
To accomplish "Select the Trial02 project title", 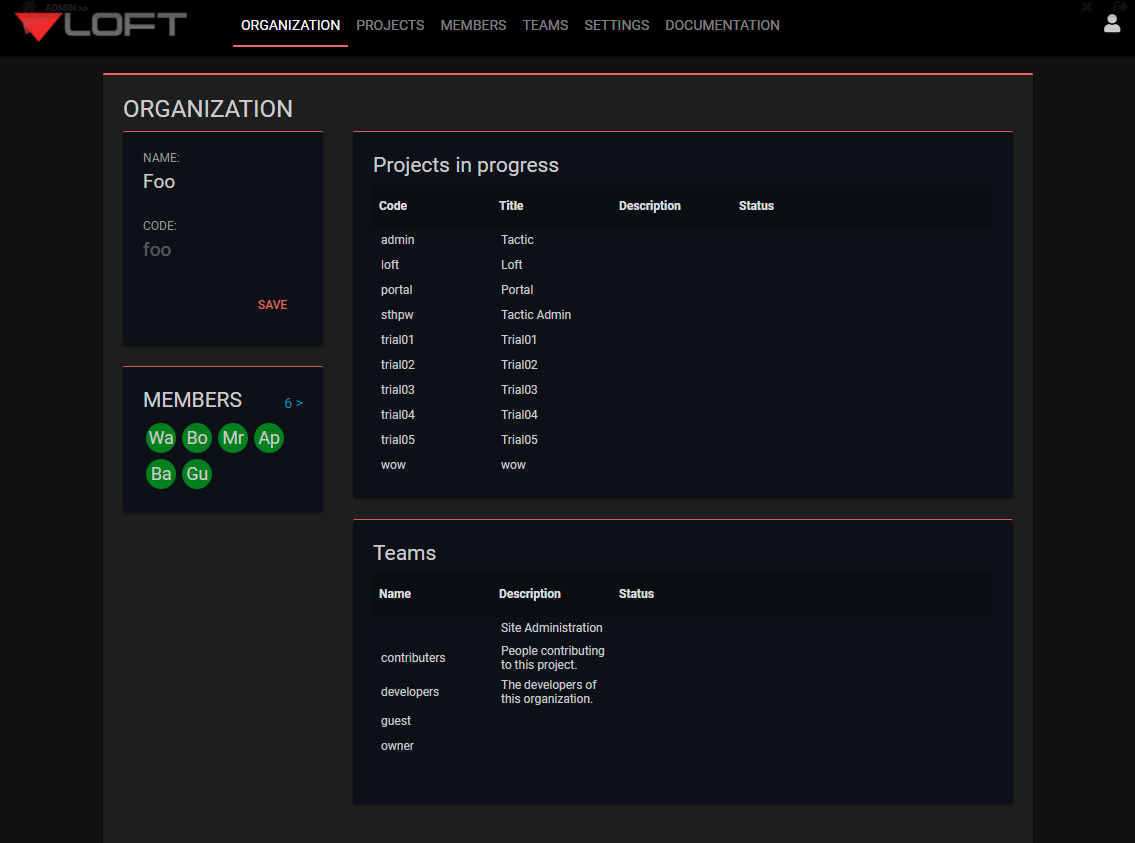I will (519, 365).
